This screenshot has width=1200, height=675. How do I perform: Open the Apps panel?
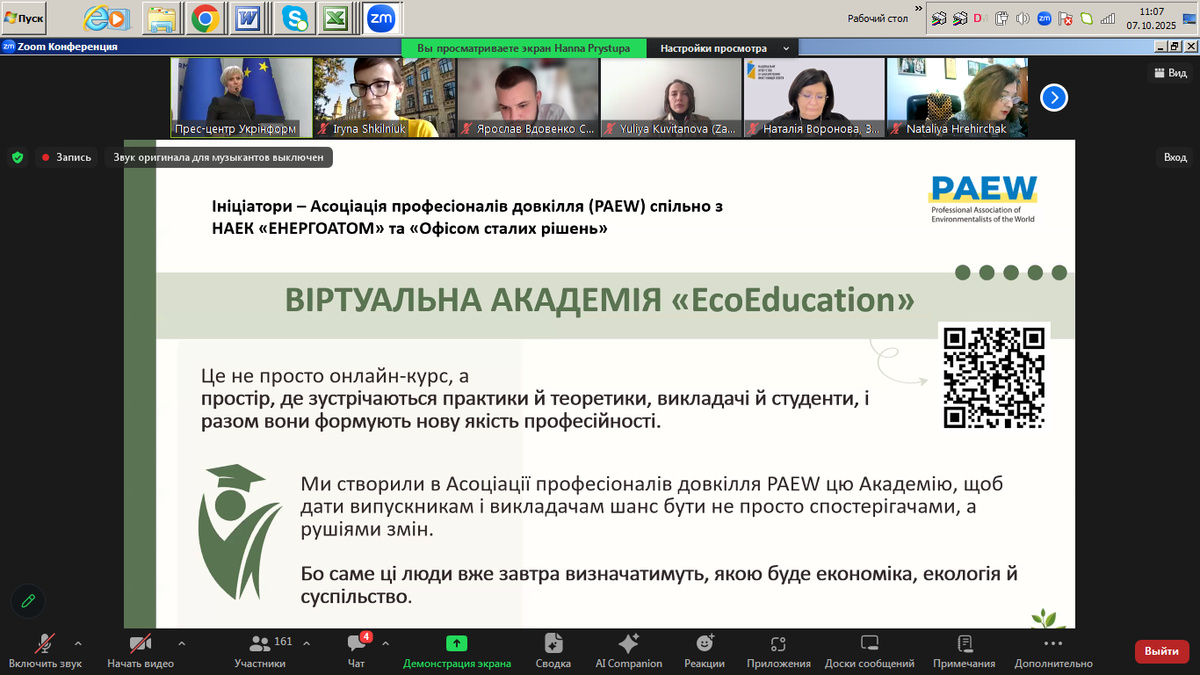point(778,650)
